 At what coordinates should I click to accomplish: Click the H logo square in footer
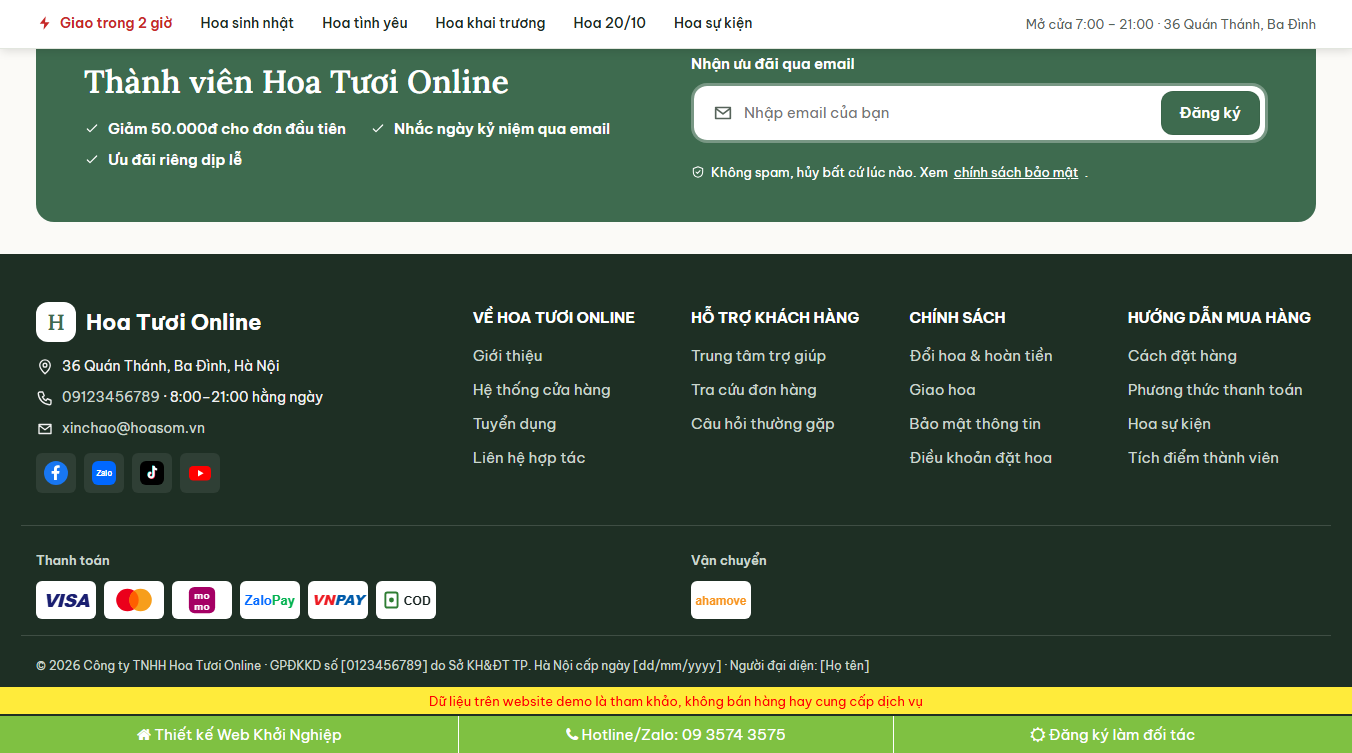click(56, 322)
